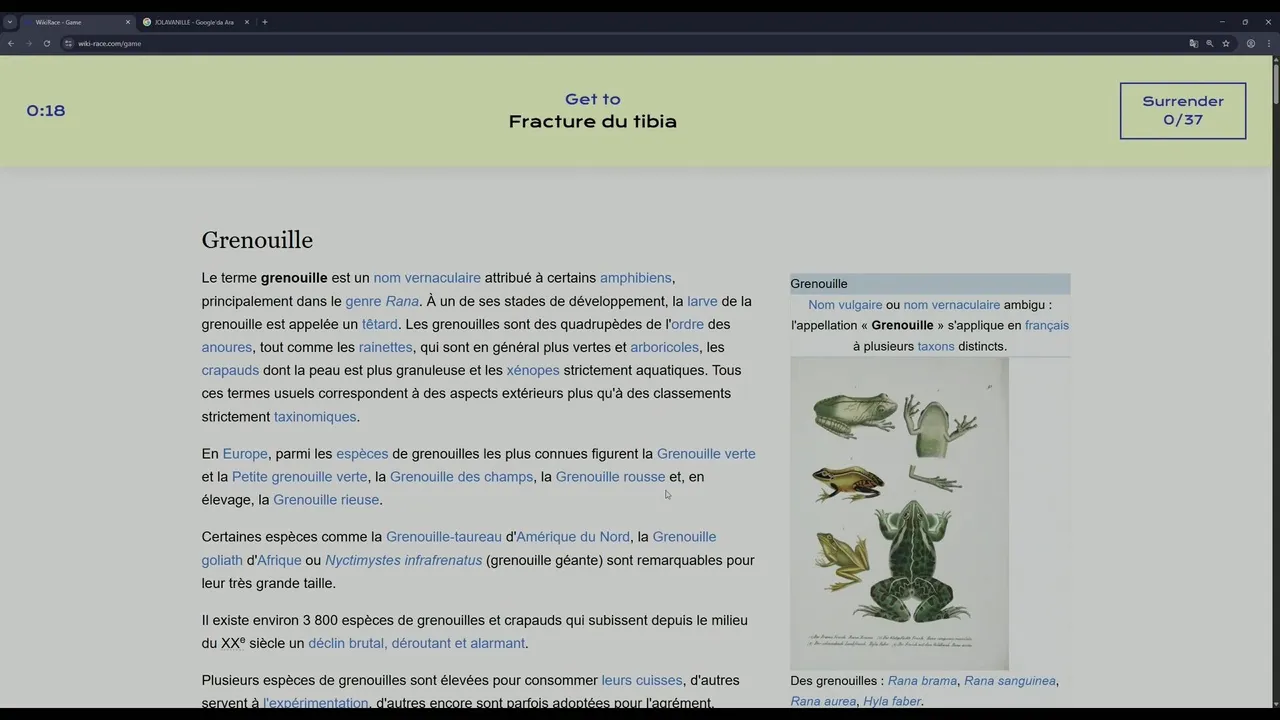1280x720 pixels.
Task: Click the 'Rana aurea' caption link
Action: click(x=823, y=702)
